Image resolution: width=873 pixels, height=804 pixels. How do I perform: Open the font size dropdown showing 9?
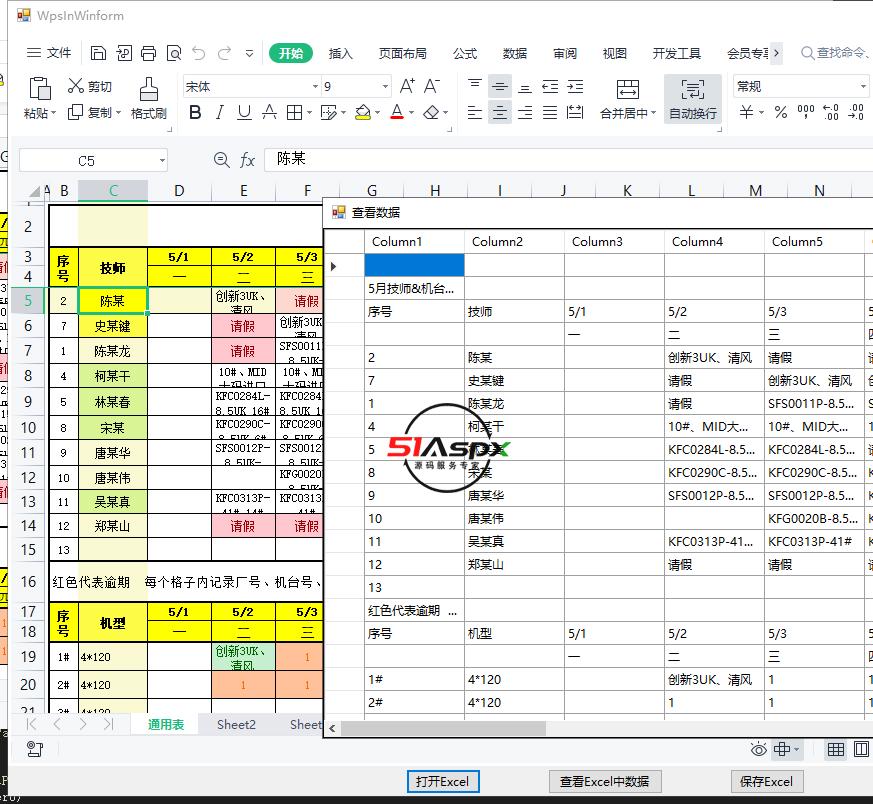(x=385, y=86)
